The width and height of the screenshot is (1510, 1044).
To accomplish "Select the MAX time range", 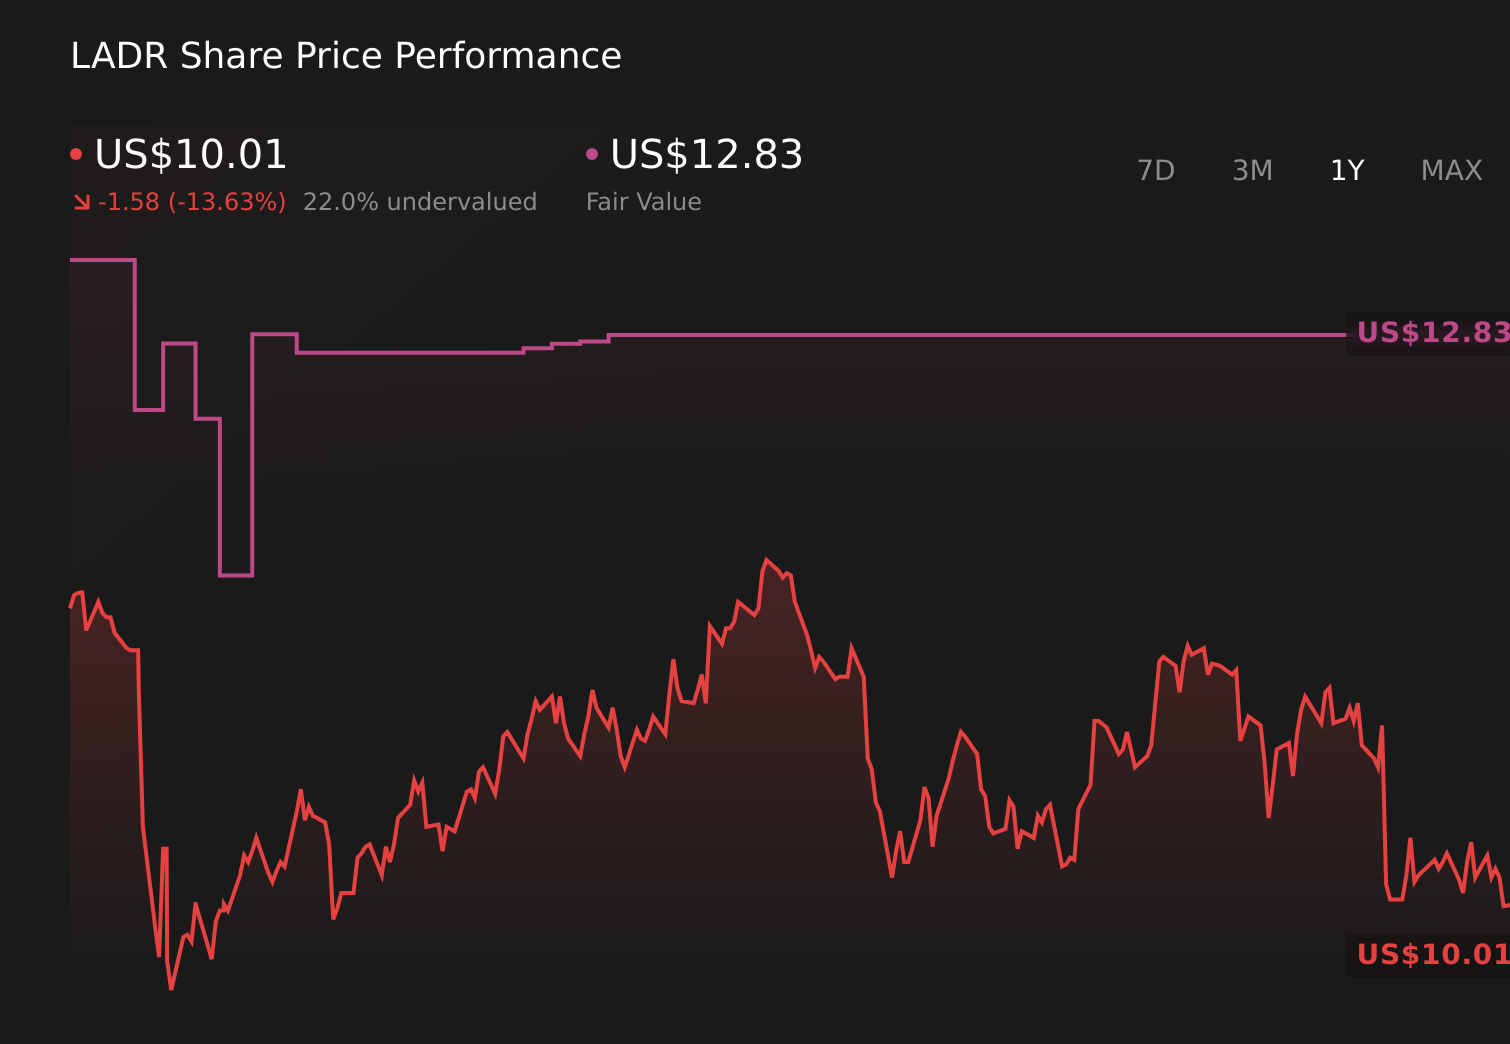I will (x=1450, y=170).
